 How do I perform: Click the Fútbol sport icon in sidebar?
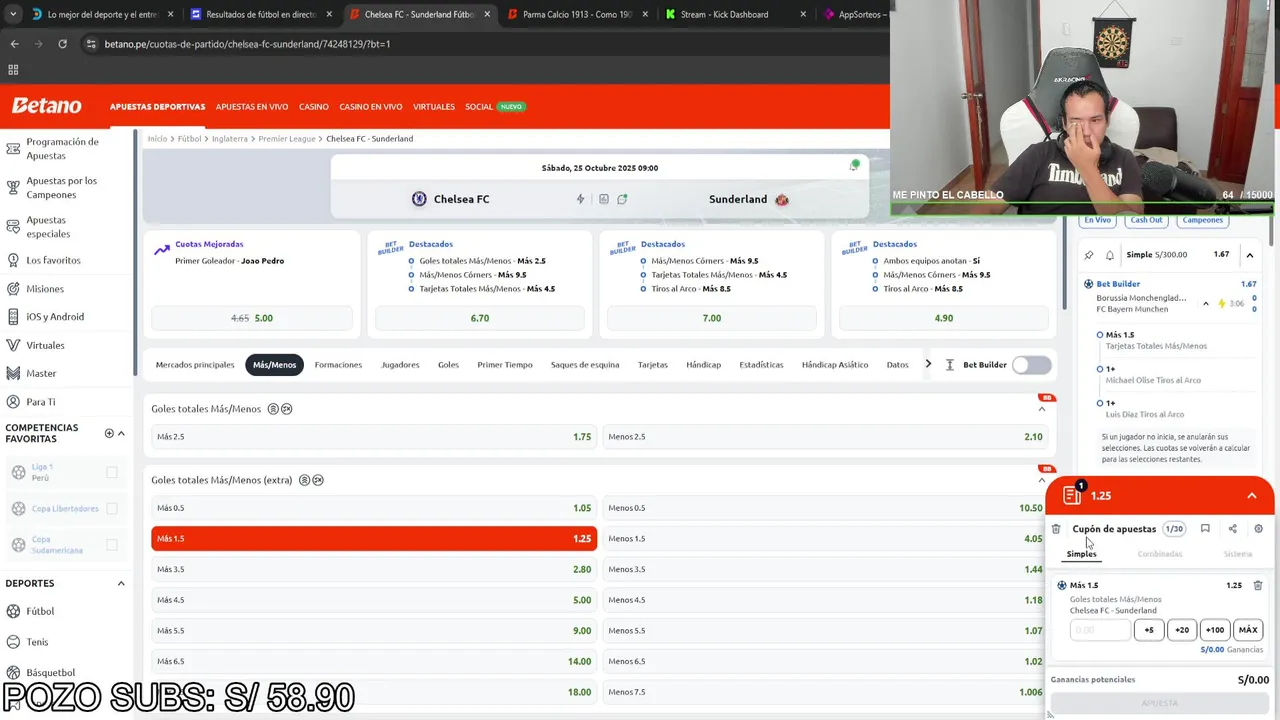(x=14, y=611)
